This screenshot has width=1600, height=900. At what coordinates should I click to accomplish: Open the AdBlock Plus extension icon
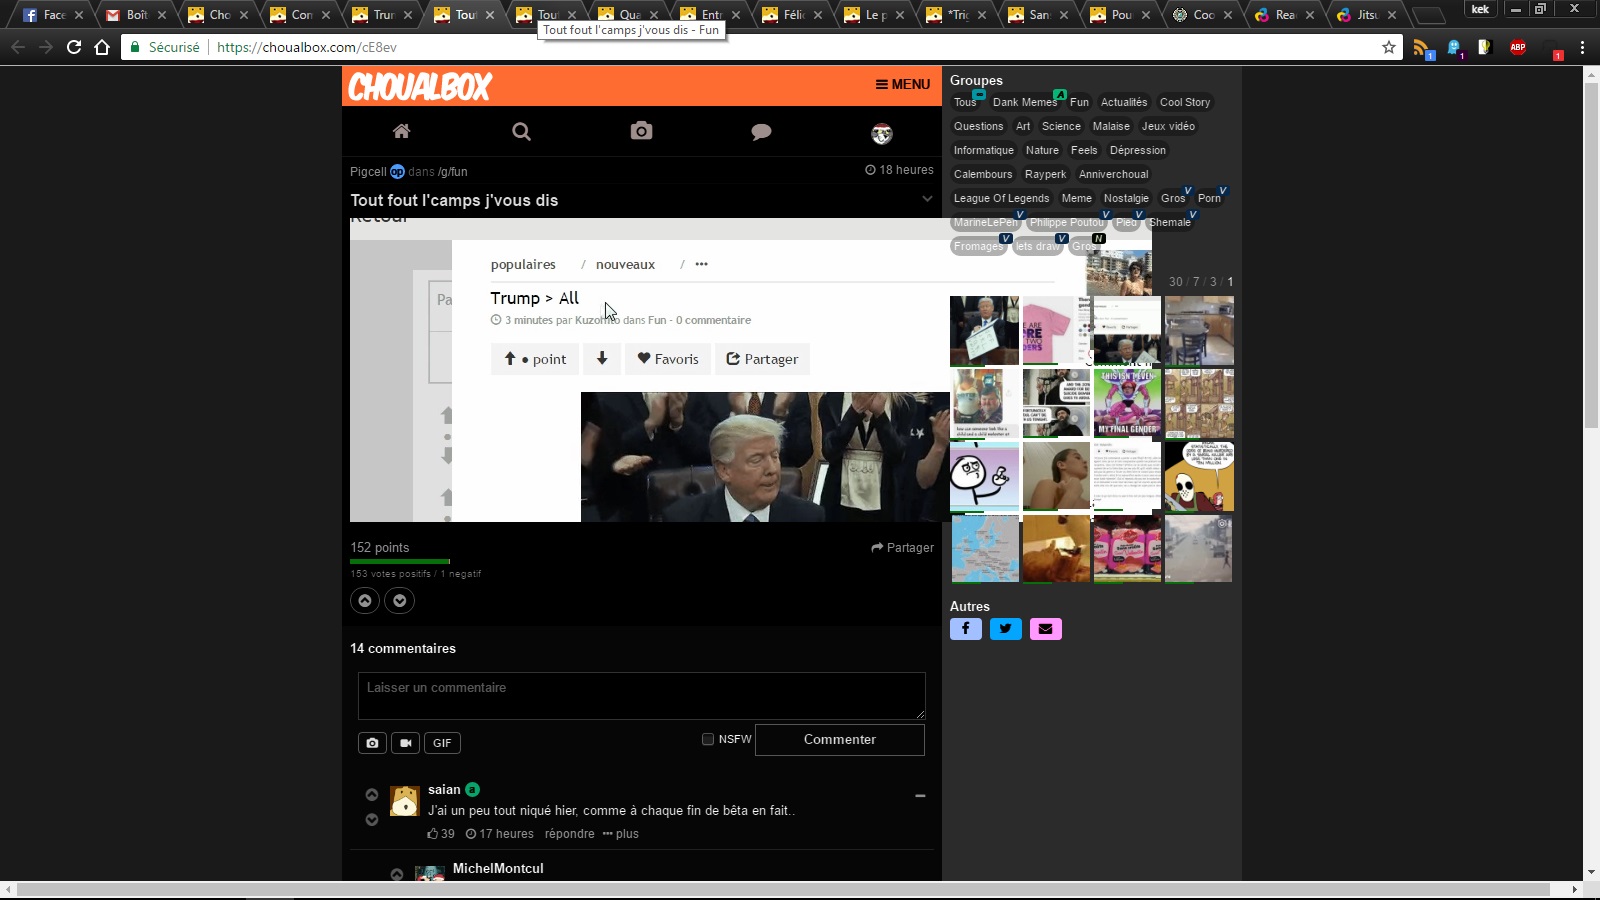tap(1518, 47)
